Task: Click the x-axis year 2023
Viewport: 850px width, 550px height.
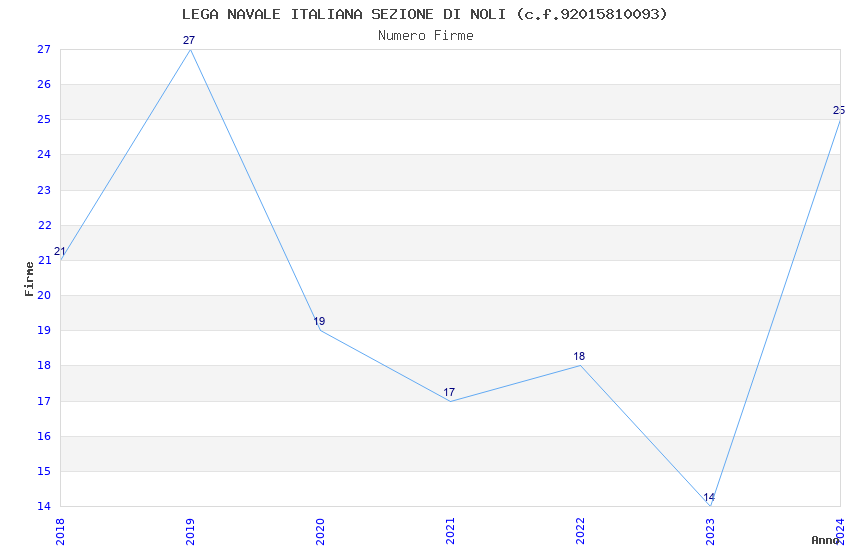Action: coord(711,531)
